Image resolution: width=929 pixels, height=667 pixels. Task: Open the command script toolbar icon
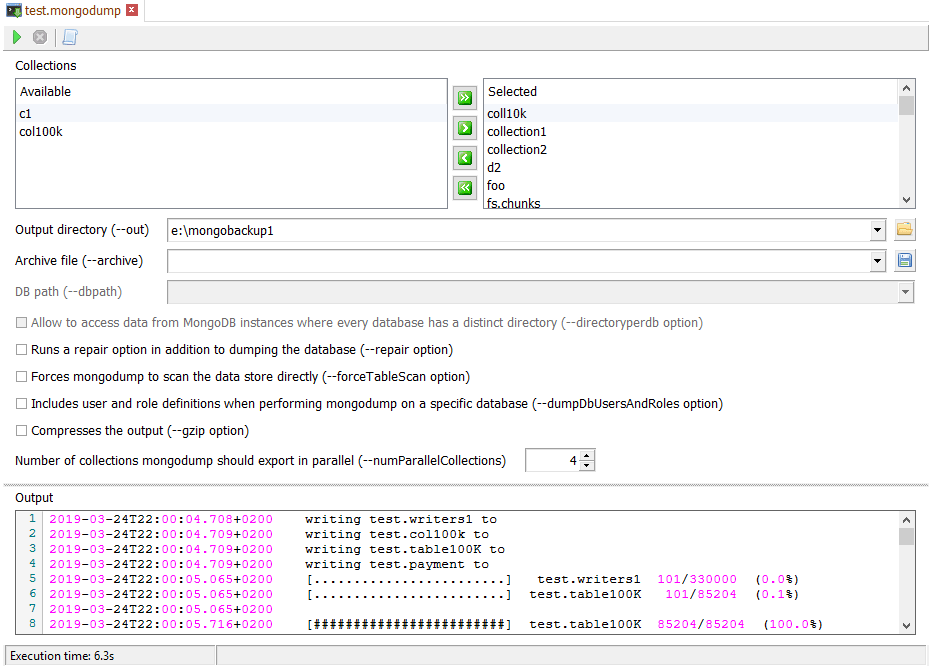click(x=69, y=37)
